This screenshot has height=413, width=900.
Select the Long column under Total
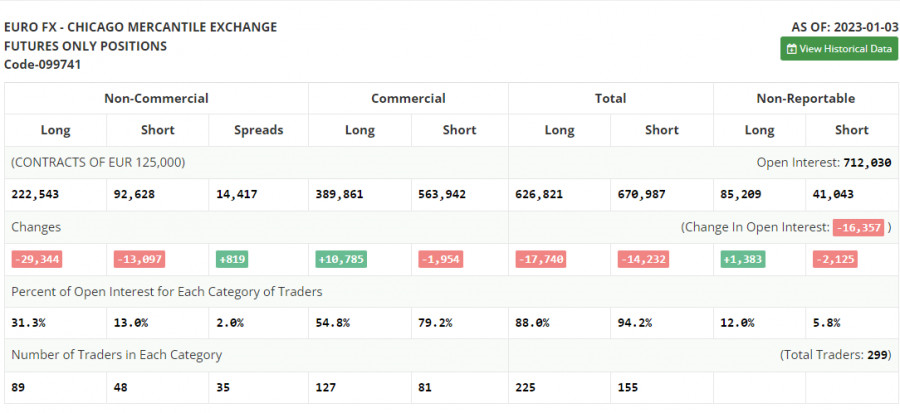560,130
